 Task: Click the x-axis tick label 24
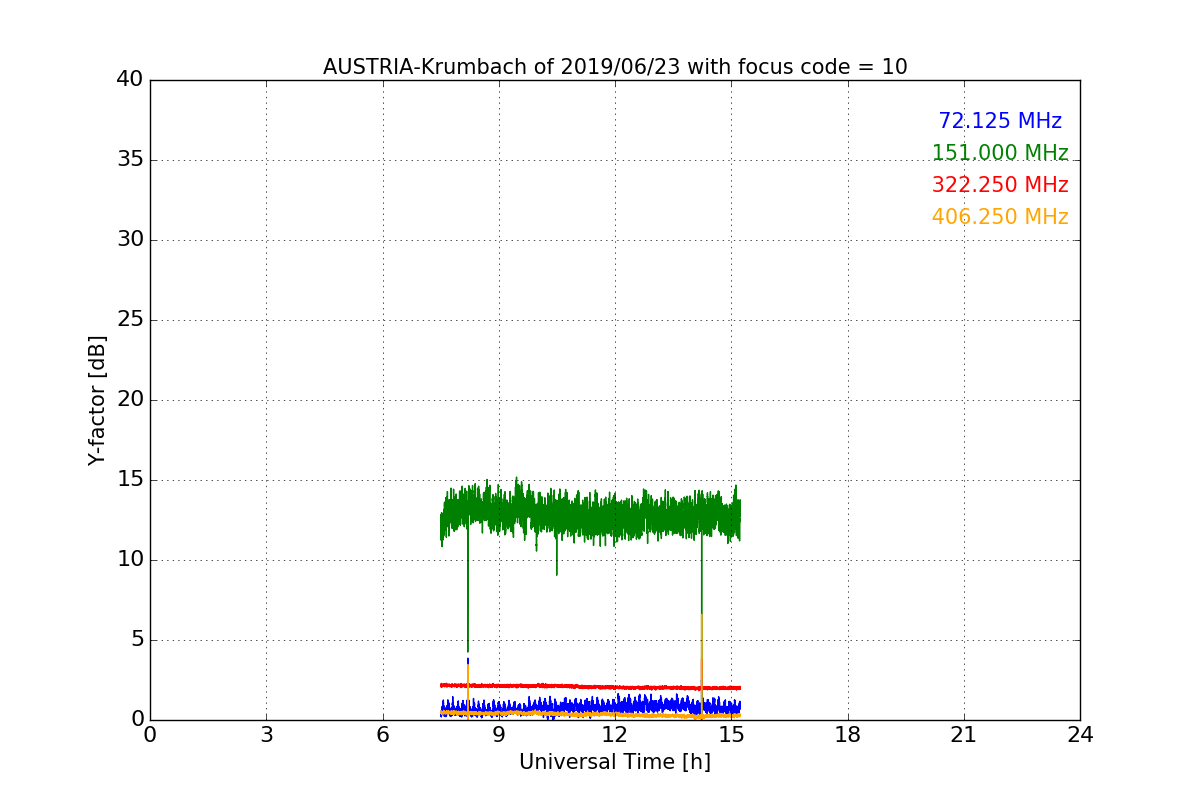(x=1080, y=735)
